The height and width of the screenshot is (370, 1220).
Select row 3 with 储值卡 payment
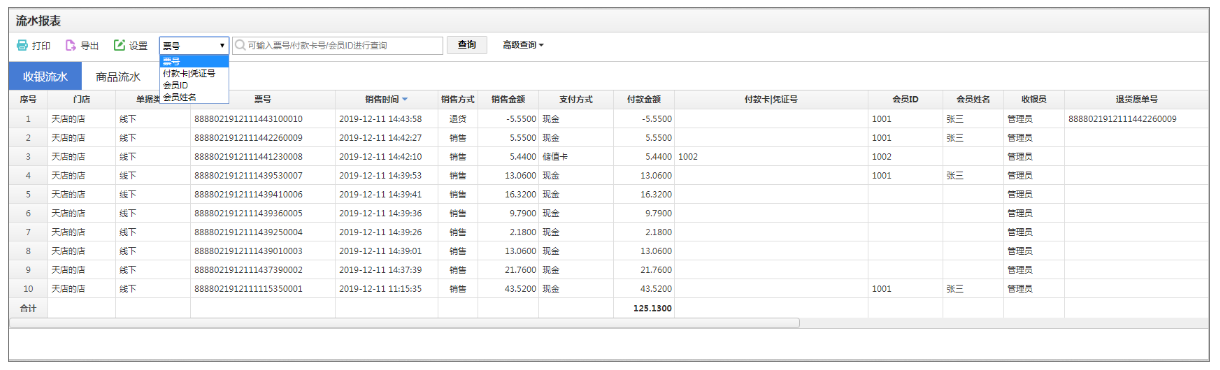tap(609, 157)
